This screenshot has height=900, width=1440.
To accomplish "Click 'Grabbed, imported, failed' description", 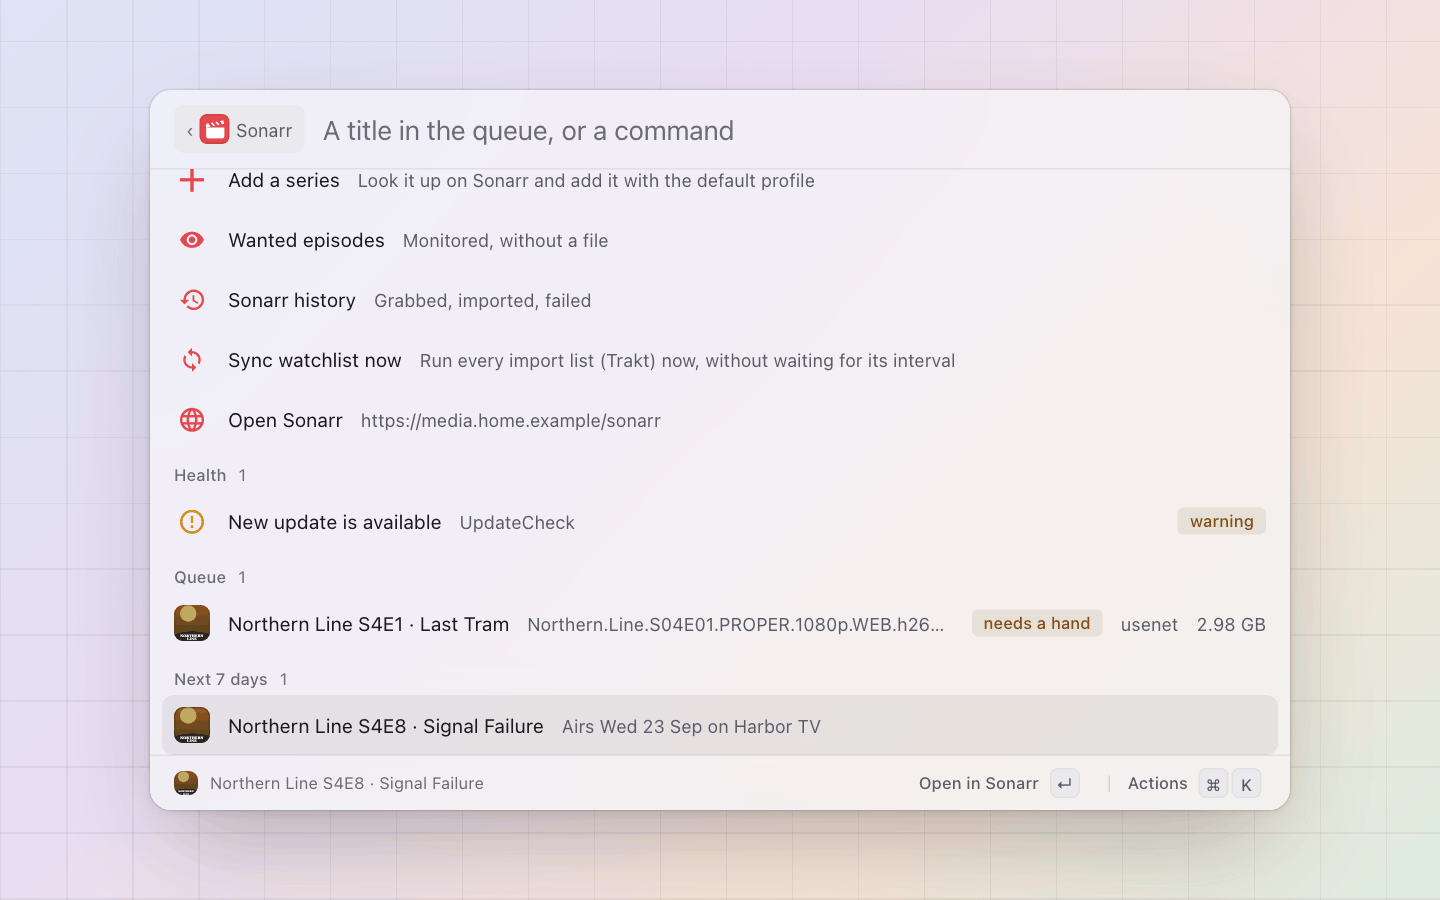I will tap(482, 301).
